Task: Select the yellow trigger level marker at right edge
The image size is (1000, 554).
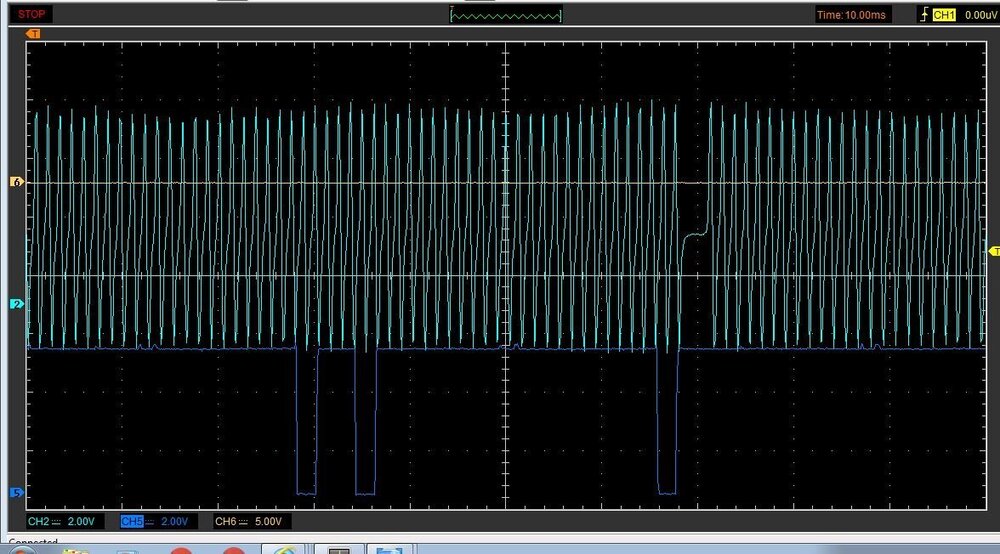Action: click(x=993, y=250)
